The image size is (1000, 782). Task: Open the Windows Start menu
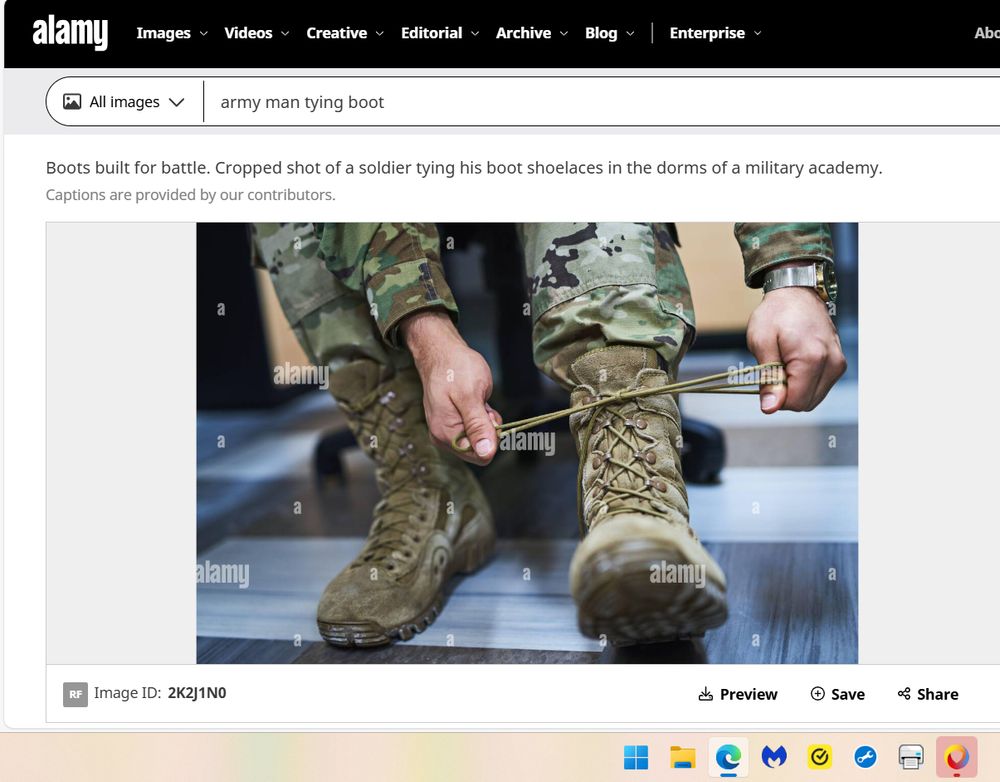pos(636,757)
